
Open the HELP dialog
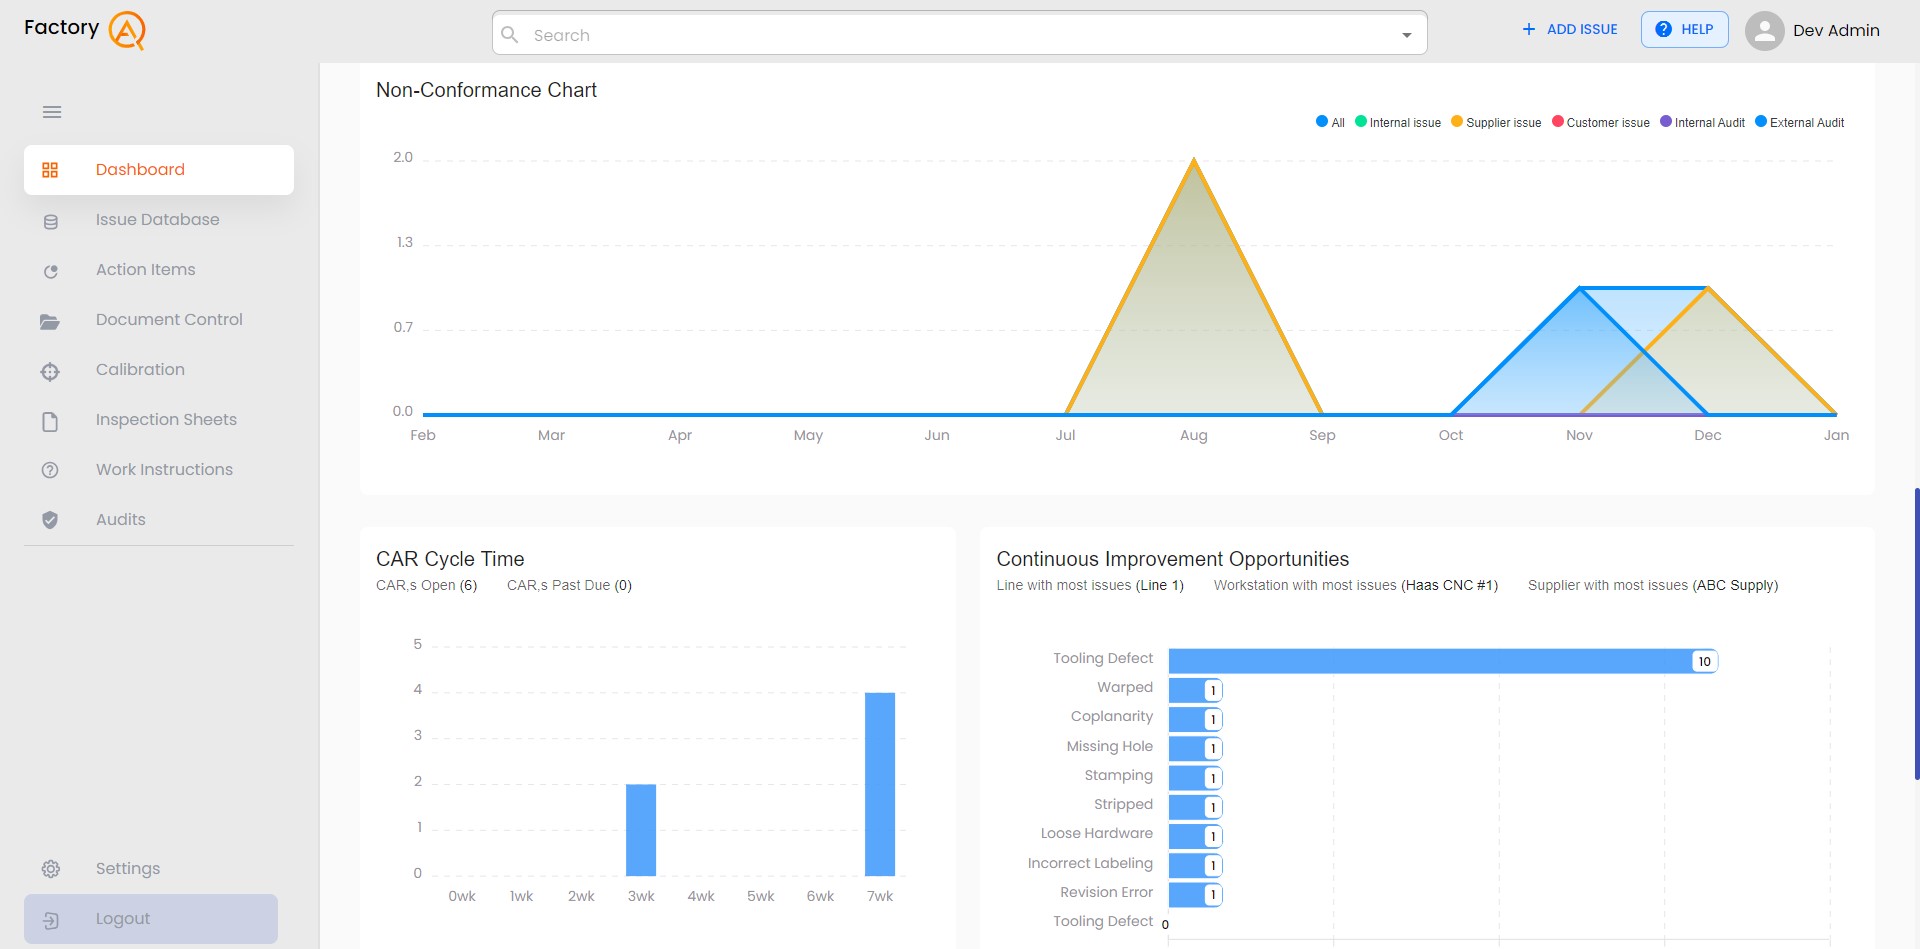coord(1684,29)
